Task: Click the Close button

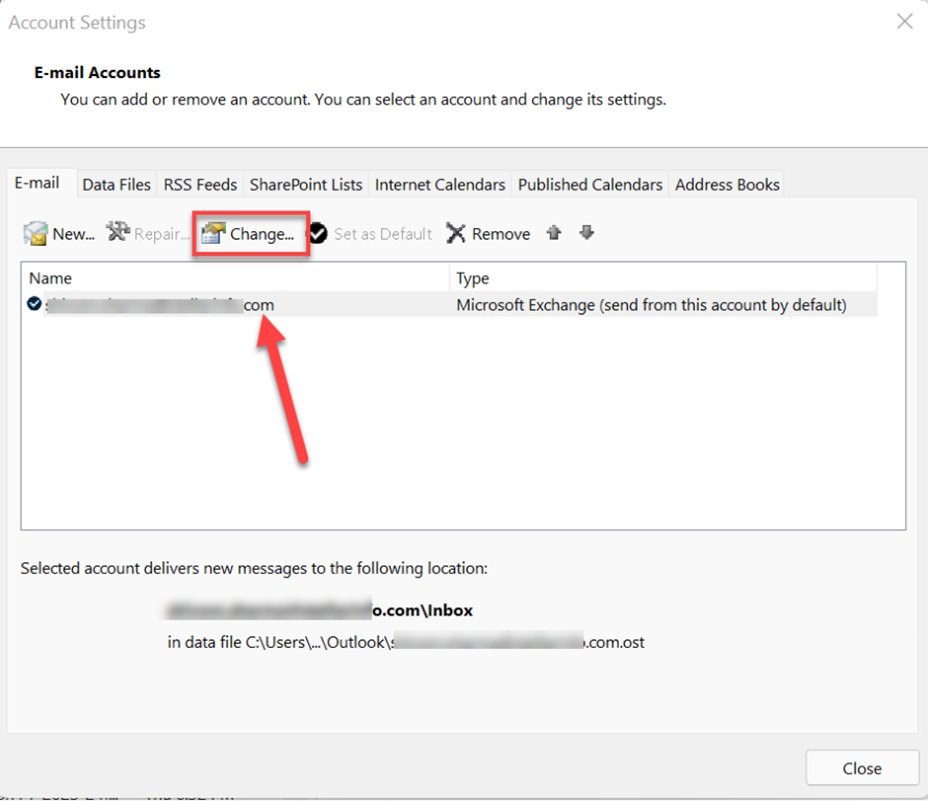Action: (862, 768)
